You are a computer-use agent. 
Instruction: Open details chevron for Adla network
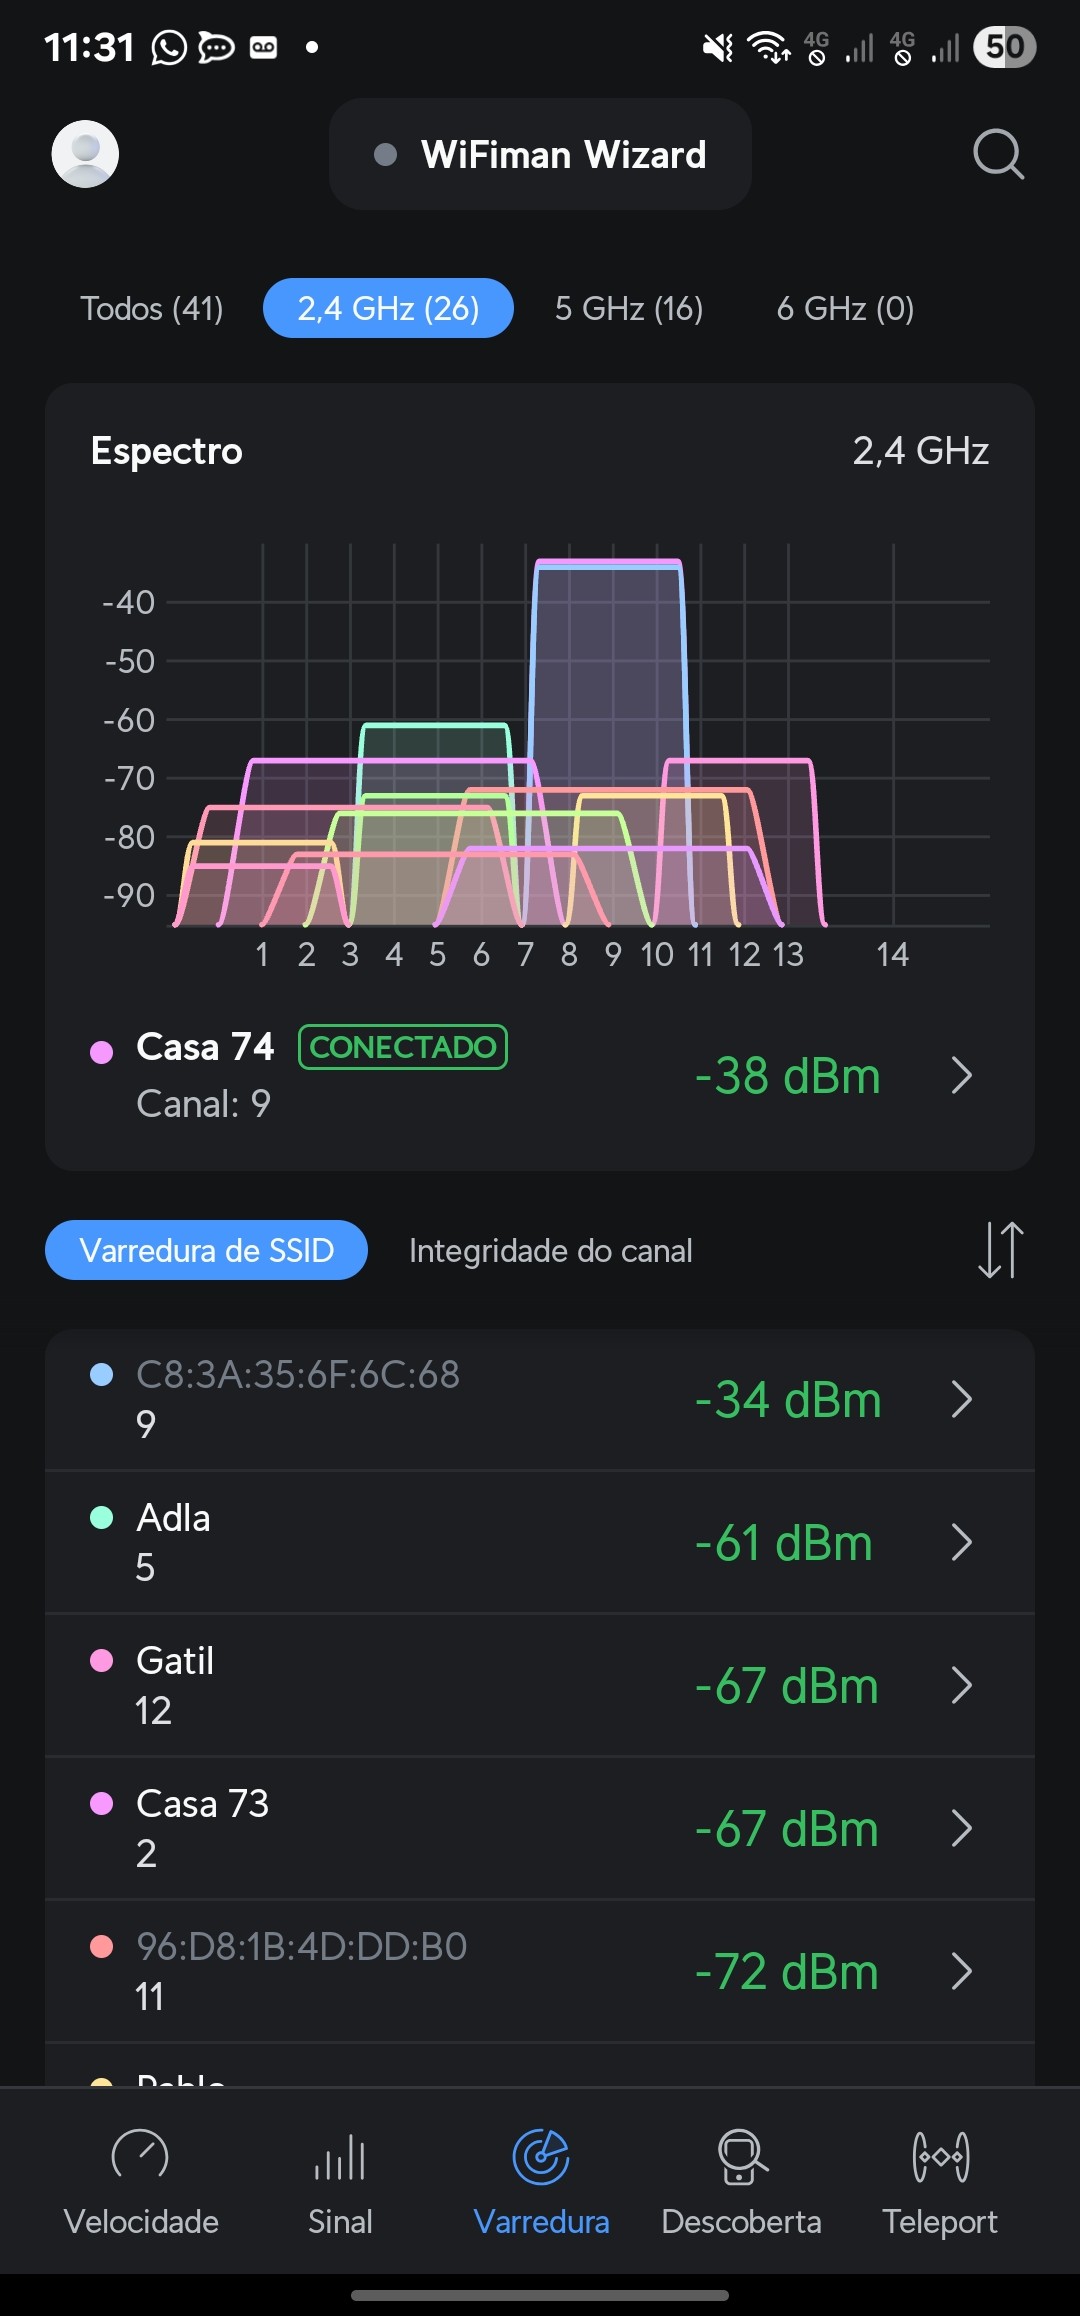[x=961, y=1542]
